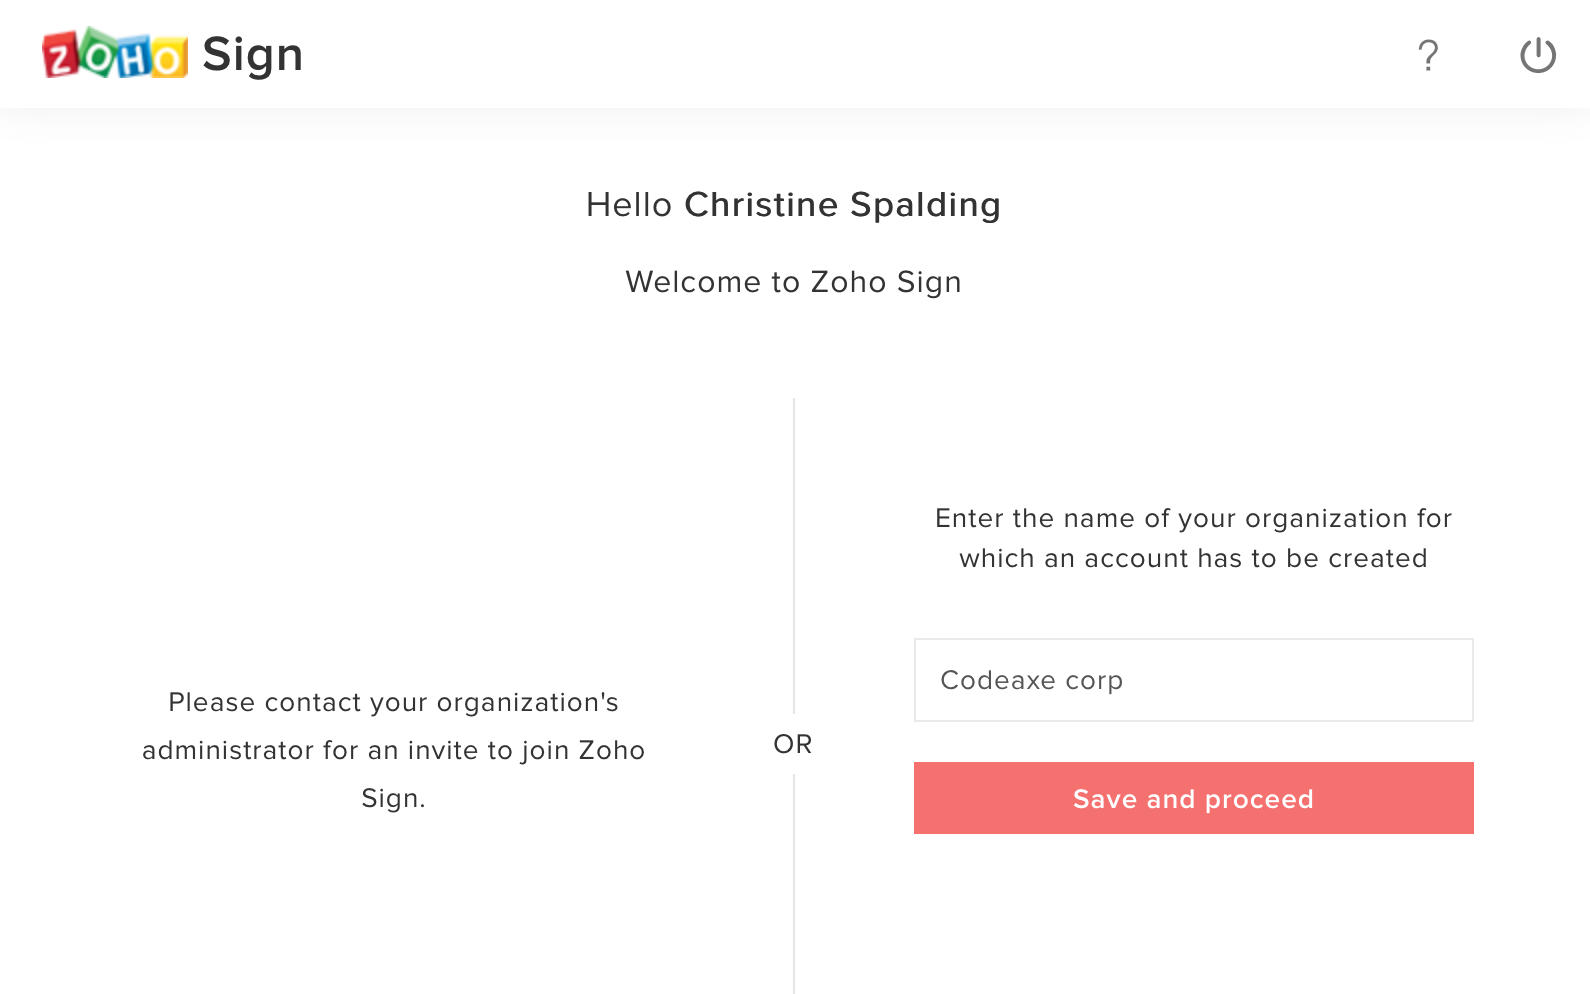
Task: Click the Sign product name text
Action: click(x=252, y=55)
